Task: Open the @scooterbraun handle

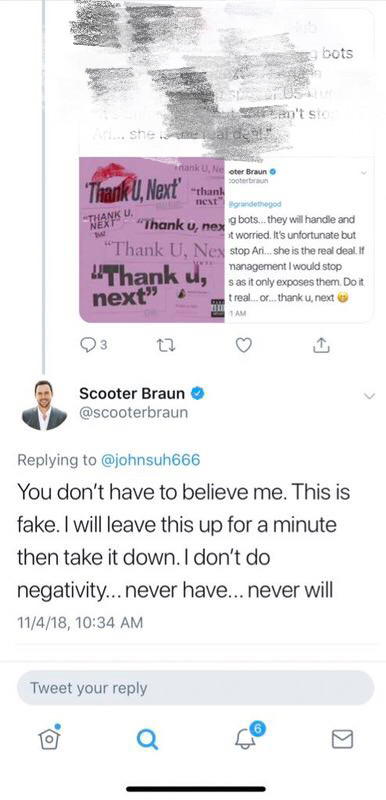Action: 134,412
